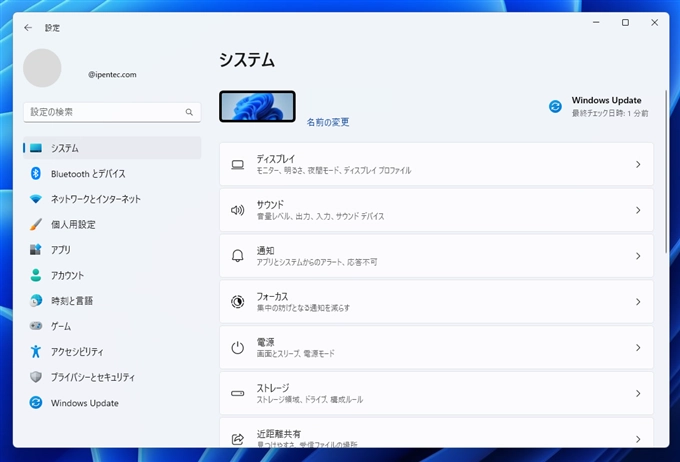
Task: Expand the 近距離共有 row chevron
Action: point(638,439)
